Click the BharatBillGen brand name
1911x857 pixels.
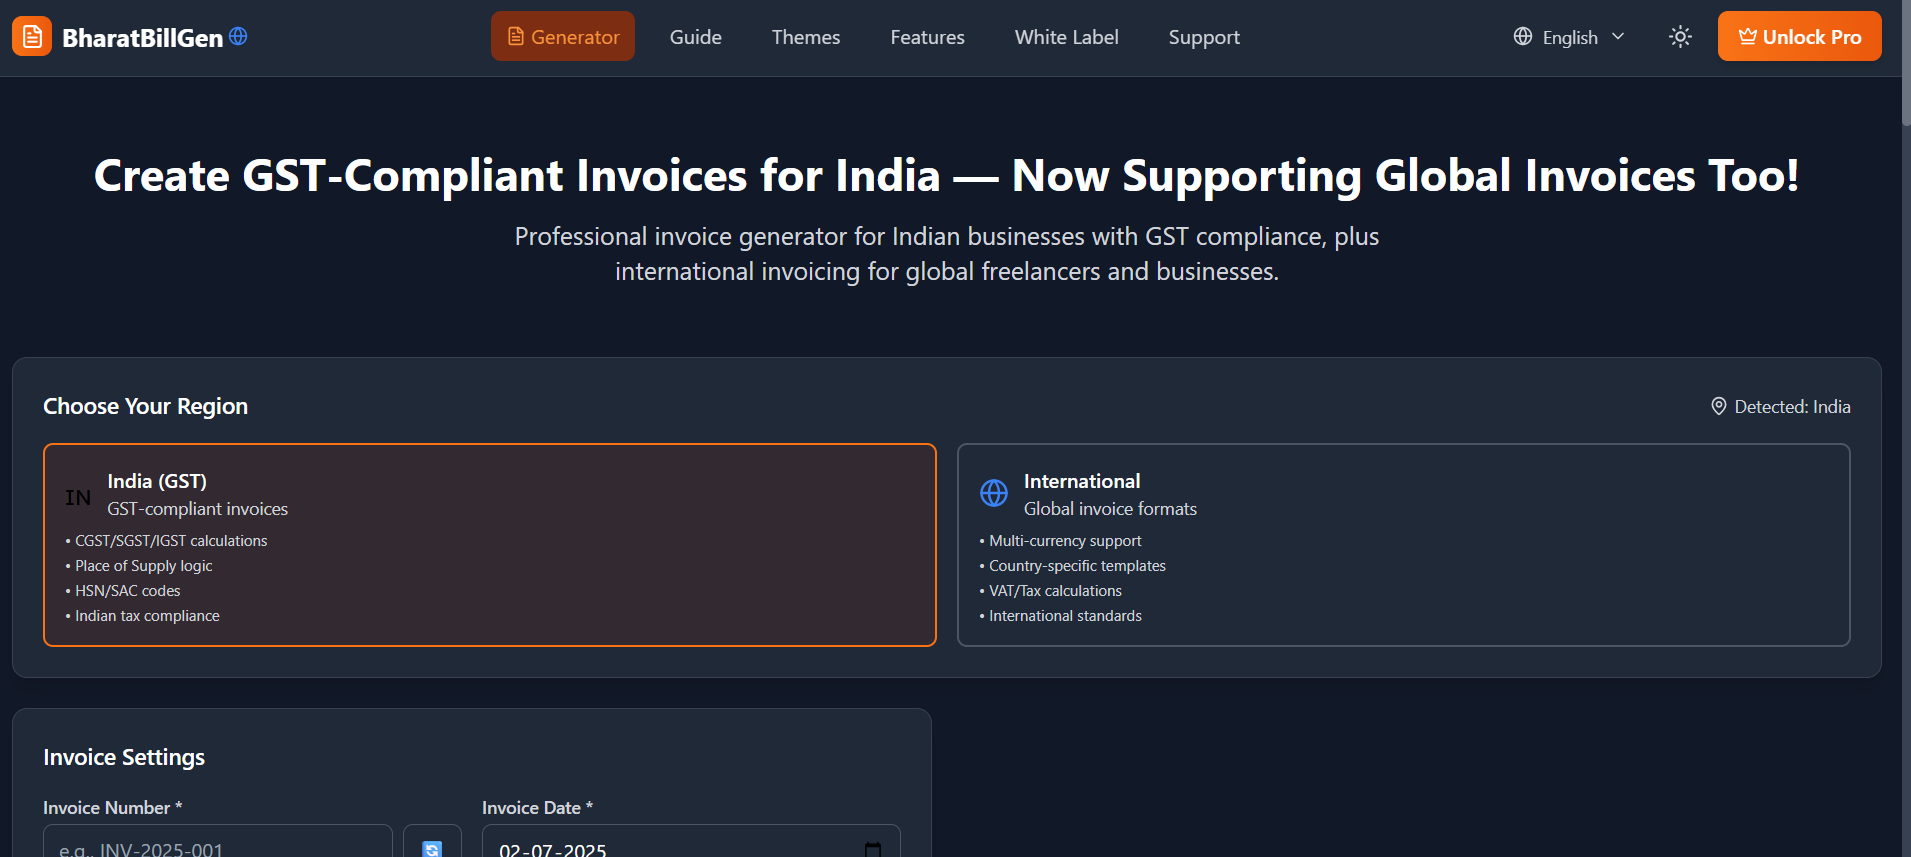point(143,38)
